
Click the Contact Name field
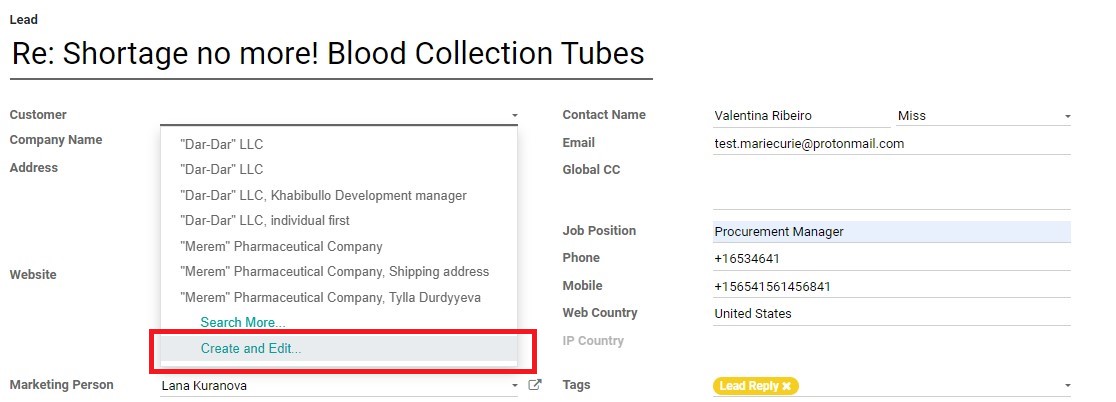[801, 116]
